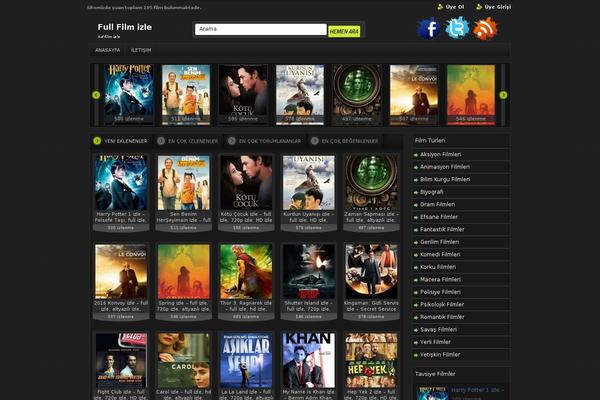Open Yetişkin Filmler category

[x=440, y=355]
